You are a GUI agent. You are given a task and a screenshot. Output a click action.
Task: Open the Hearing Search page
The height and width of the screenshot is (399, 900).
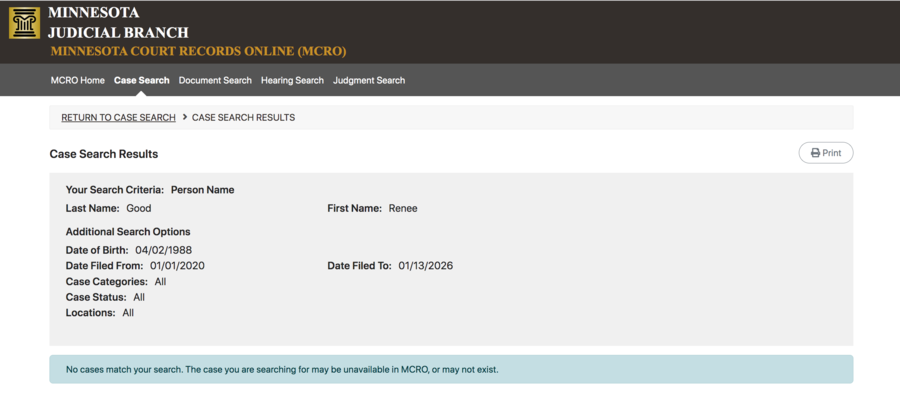[x=292, y=80]
